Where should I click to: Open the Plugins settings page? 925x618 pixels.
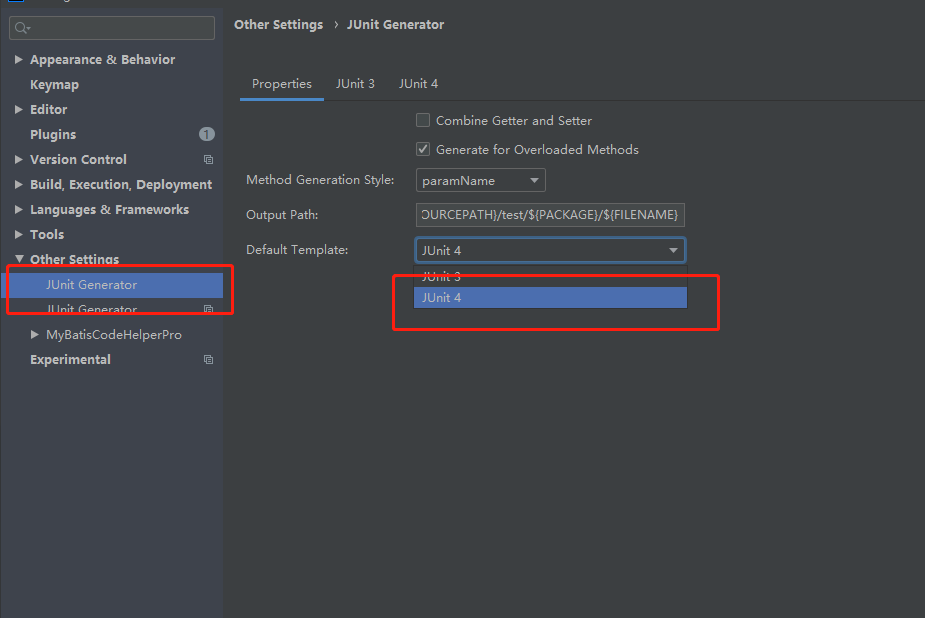(53, 135)
